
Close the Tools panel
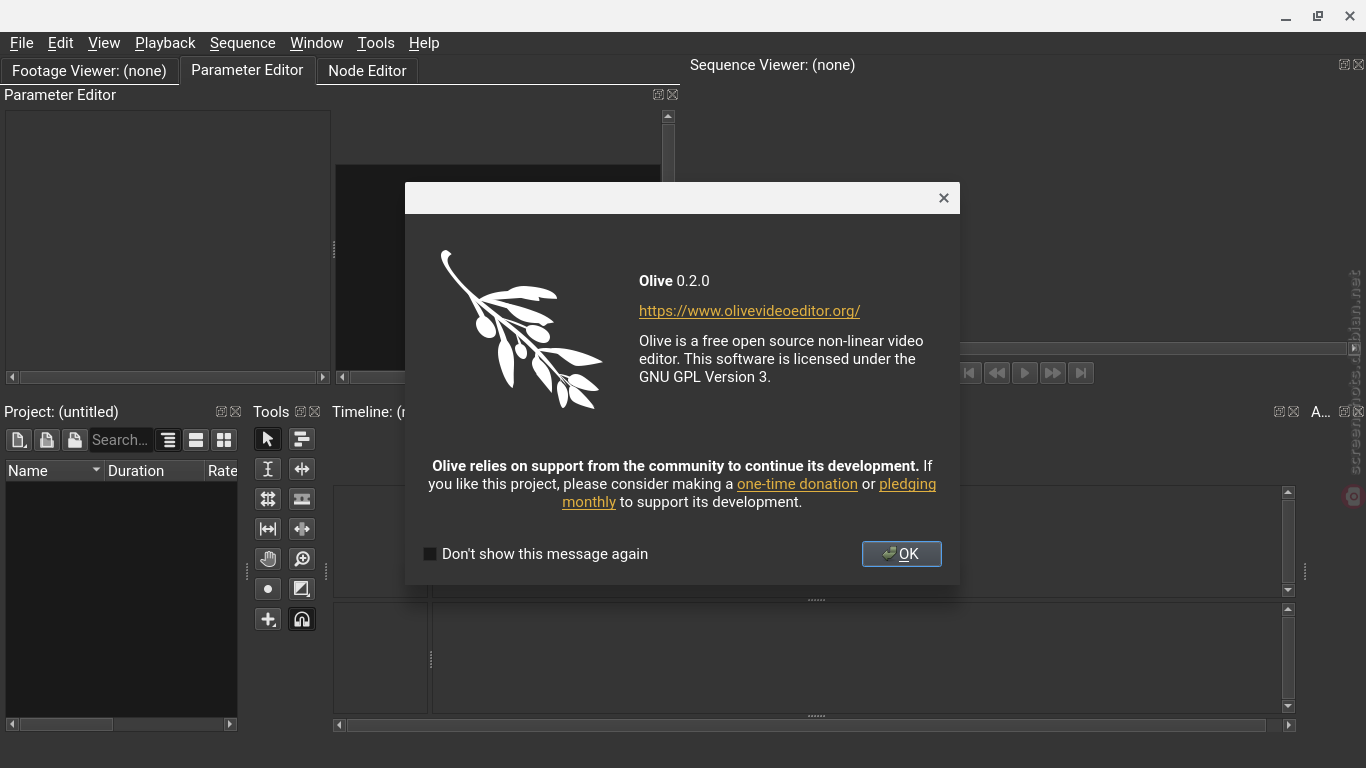tap(314, 412)
